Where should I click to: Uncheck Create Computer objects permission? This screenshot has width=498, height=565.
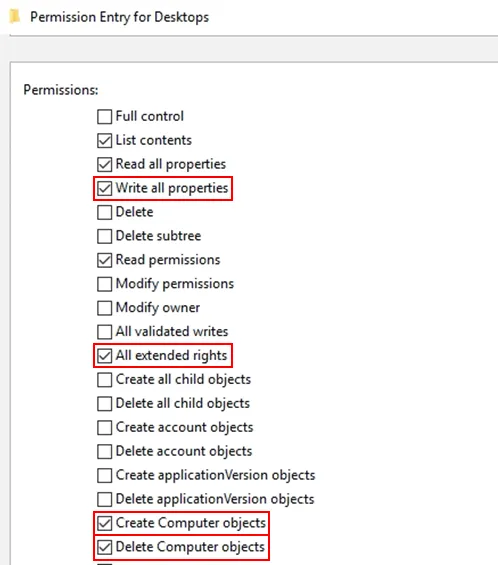pyautogui.click(x=105, y=523)
